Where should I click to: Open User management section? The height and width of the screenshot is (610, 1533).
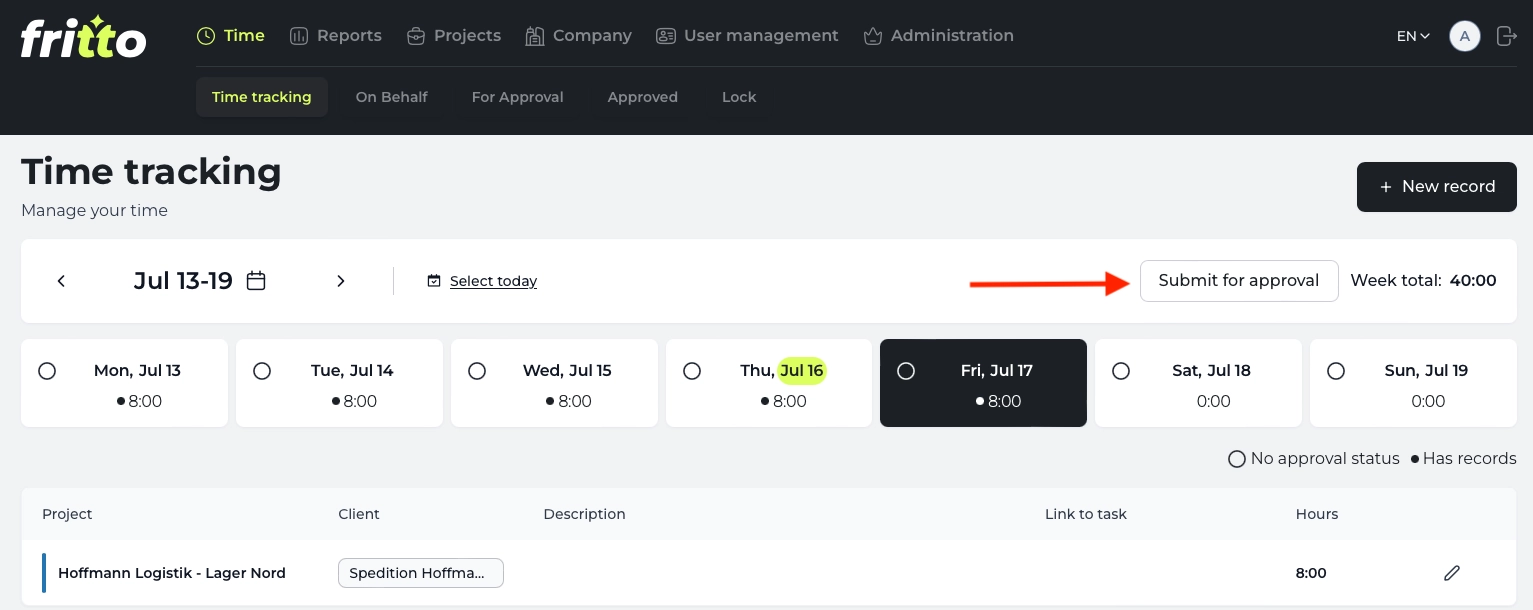[x=747, y=36]
